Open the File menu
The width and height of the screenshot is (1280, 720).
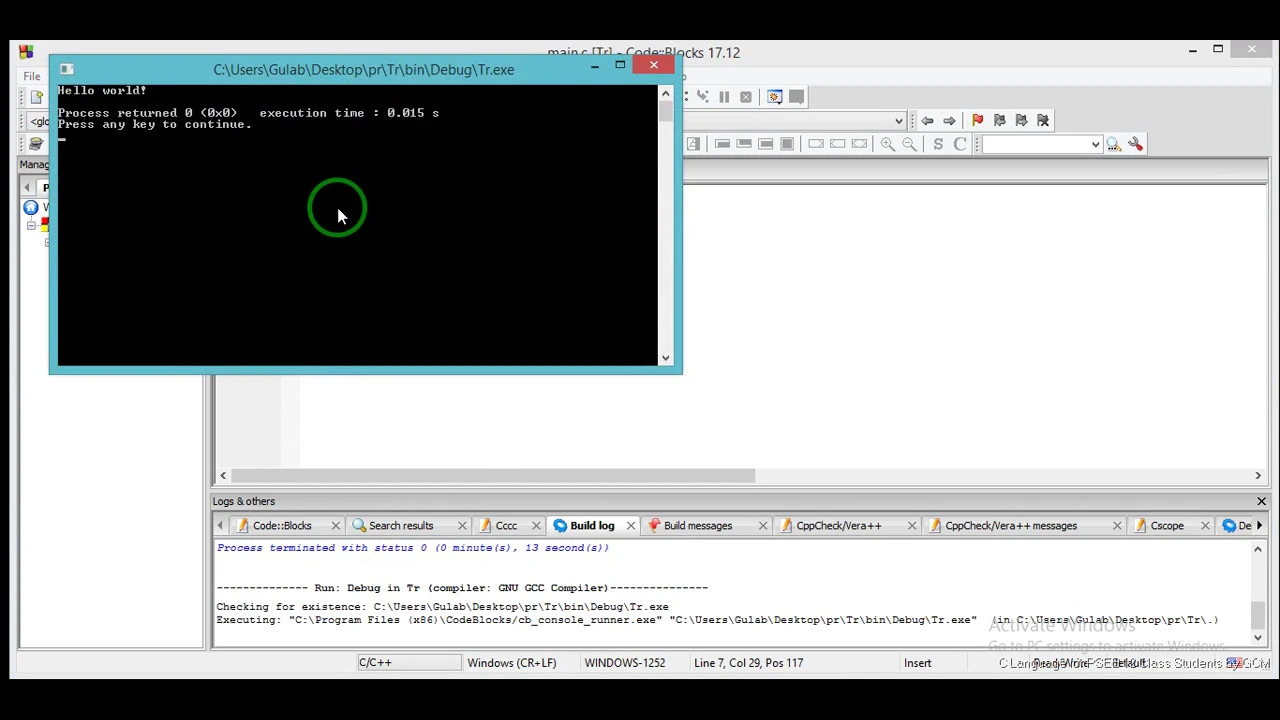click(x=32, y=76)
